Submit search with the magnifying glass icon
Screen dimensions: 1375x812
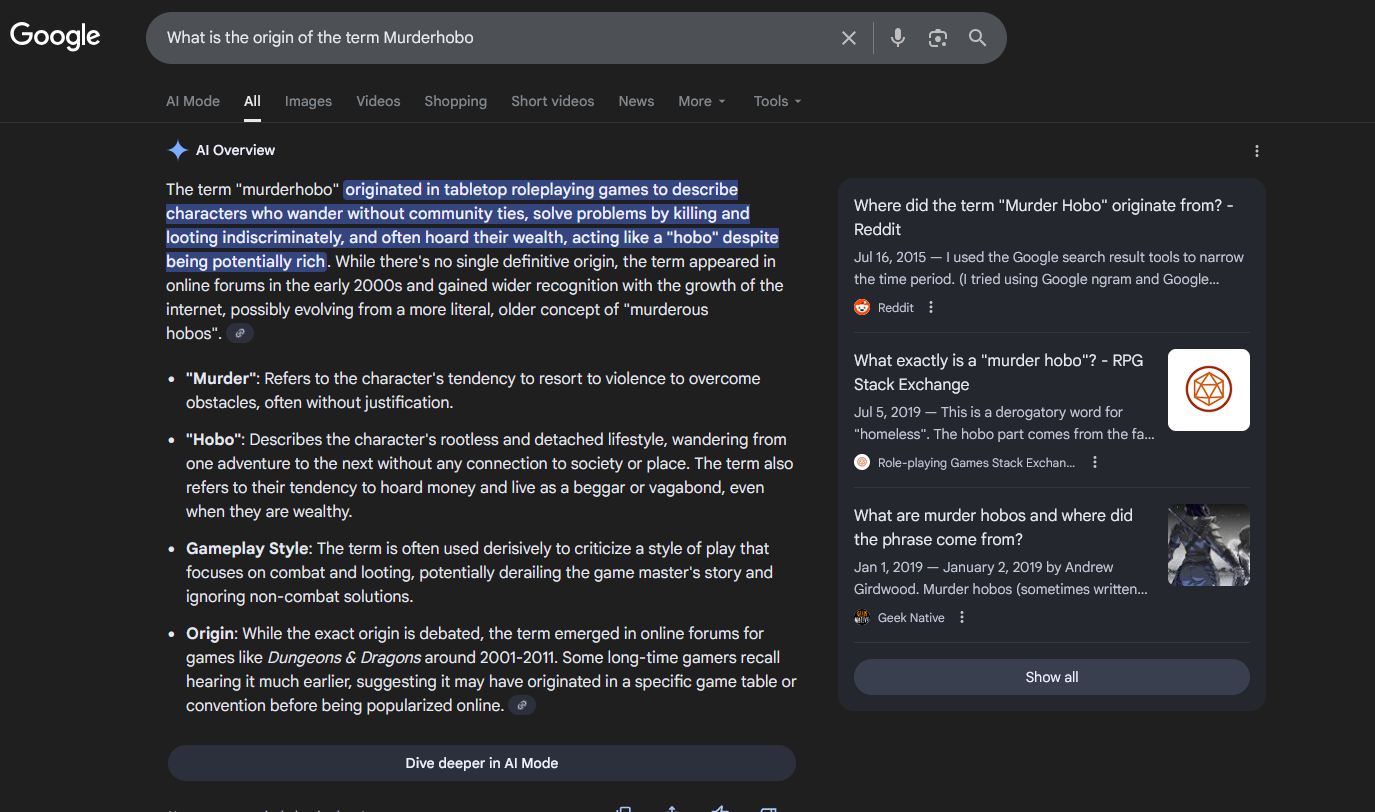click(x=977, y=38)
